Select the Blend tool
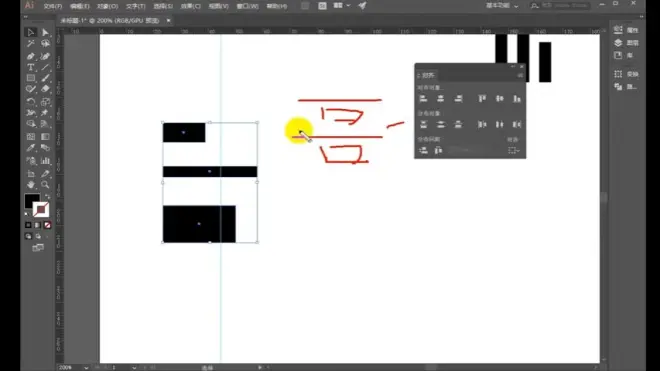This screenshot has height=371, width=660. pos(45,148)
